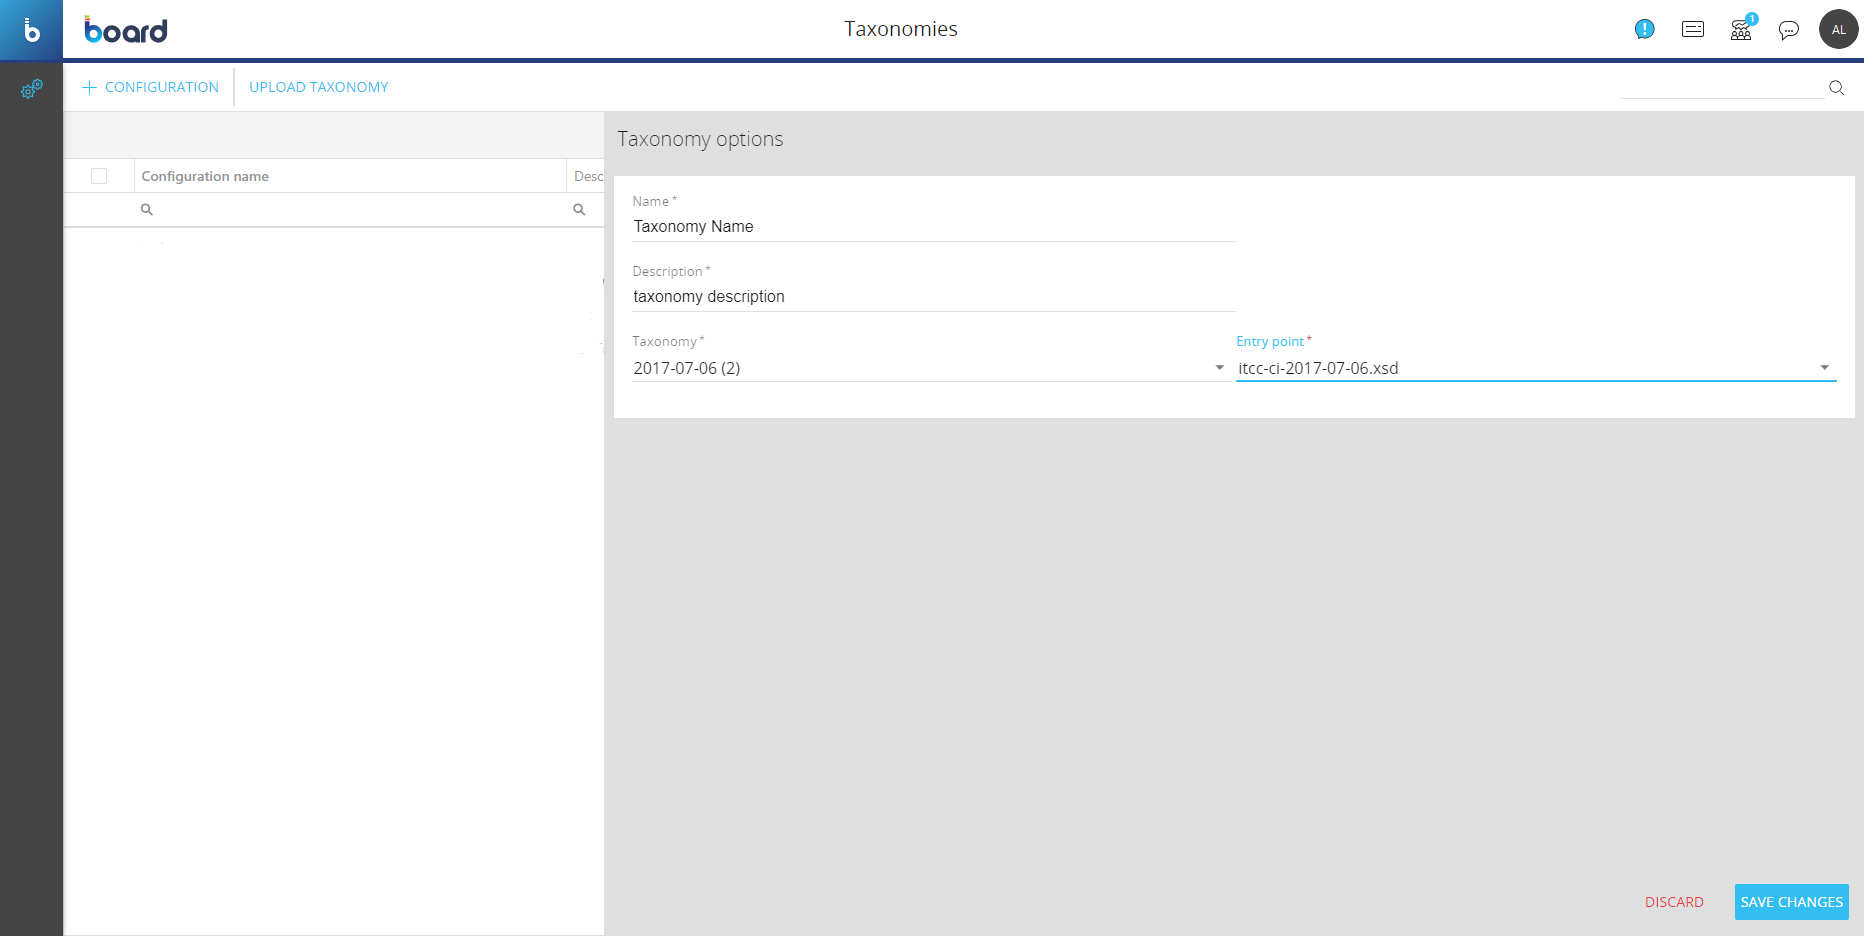Click the Description field with taxonomy description
This screenshot has height=936, width=1864.
click(x=933, y=297)
